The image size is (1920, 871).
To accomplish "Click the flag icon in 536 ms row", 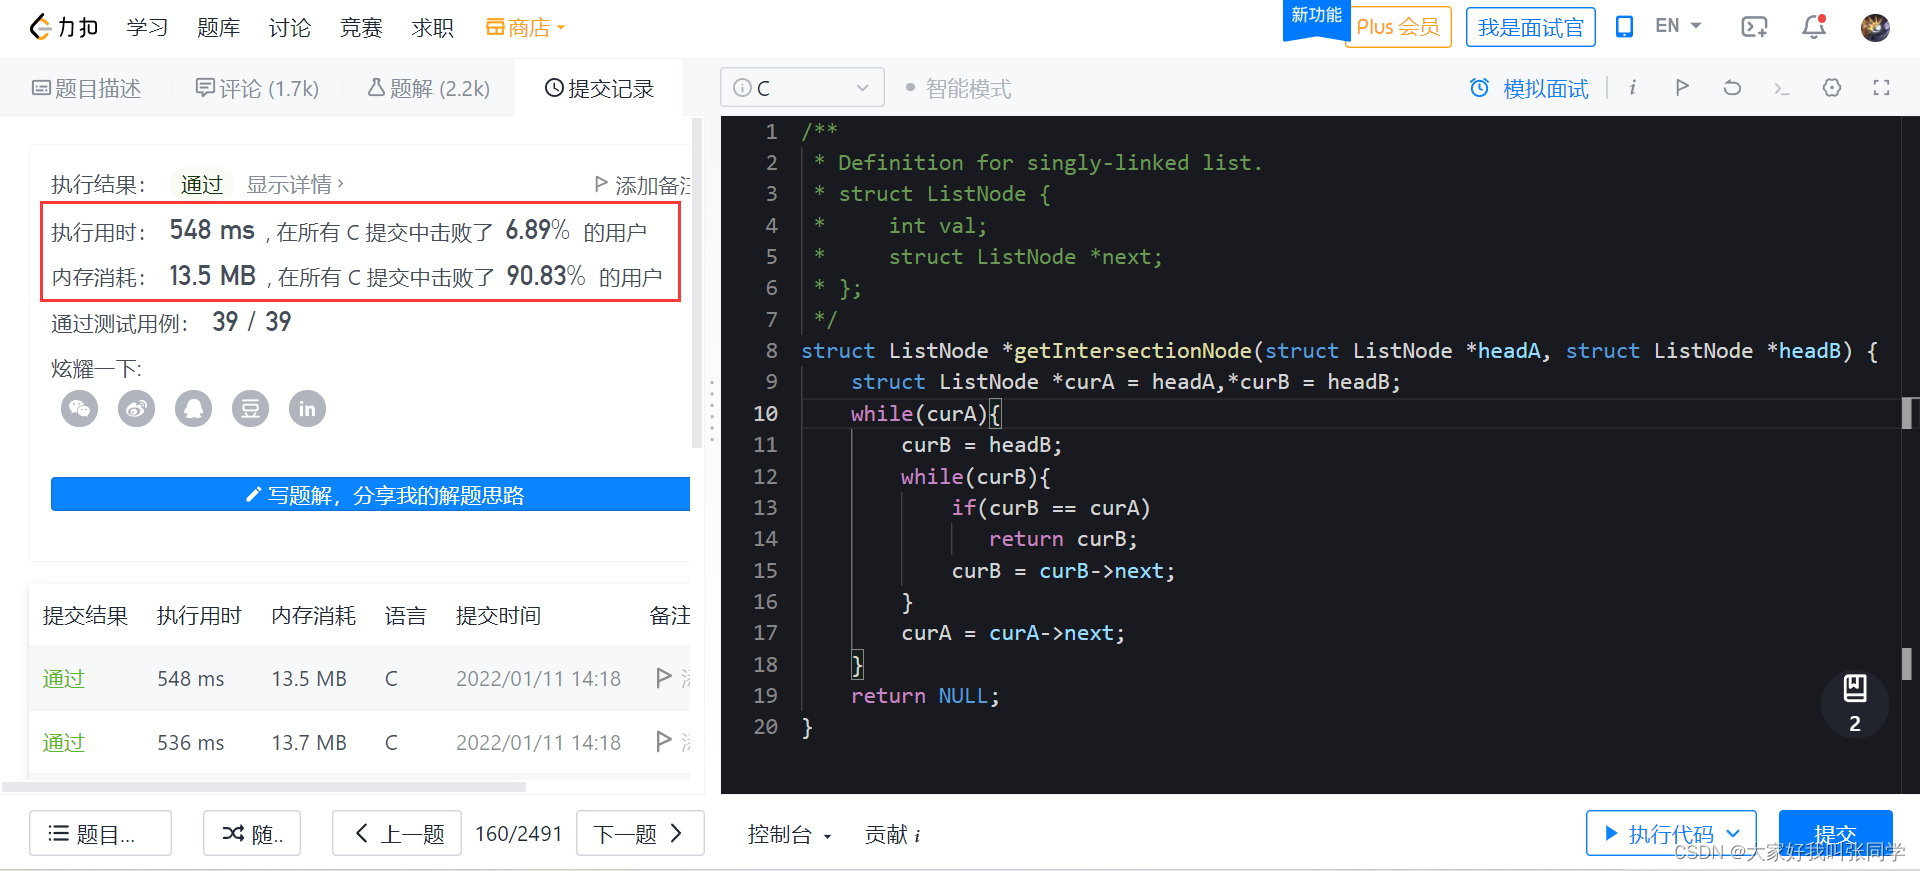I will 663,741.
